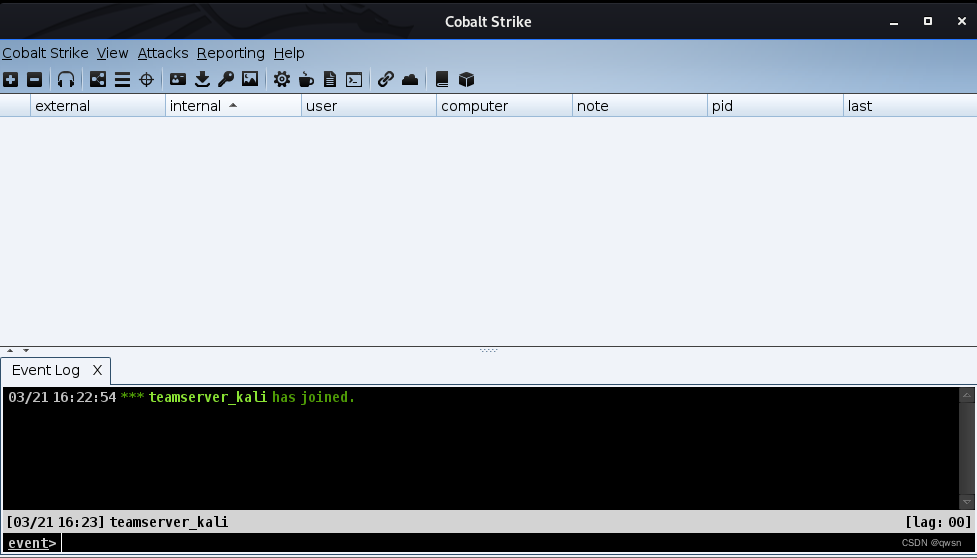The width and height of the screenshot is (977, 558).
Task: Click event log scrollbar up arrow
Action: tap(966, 395)
